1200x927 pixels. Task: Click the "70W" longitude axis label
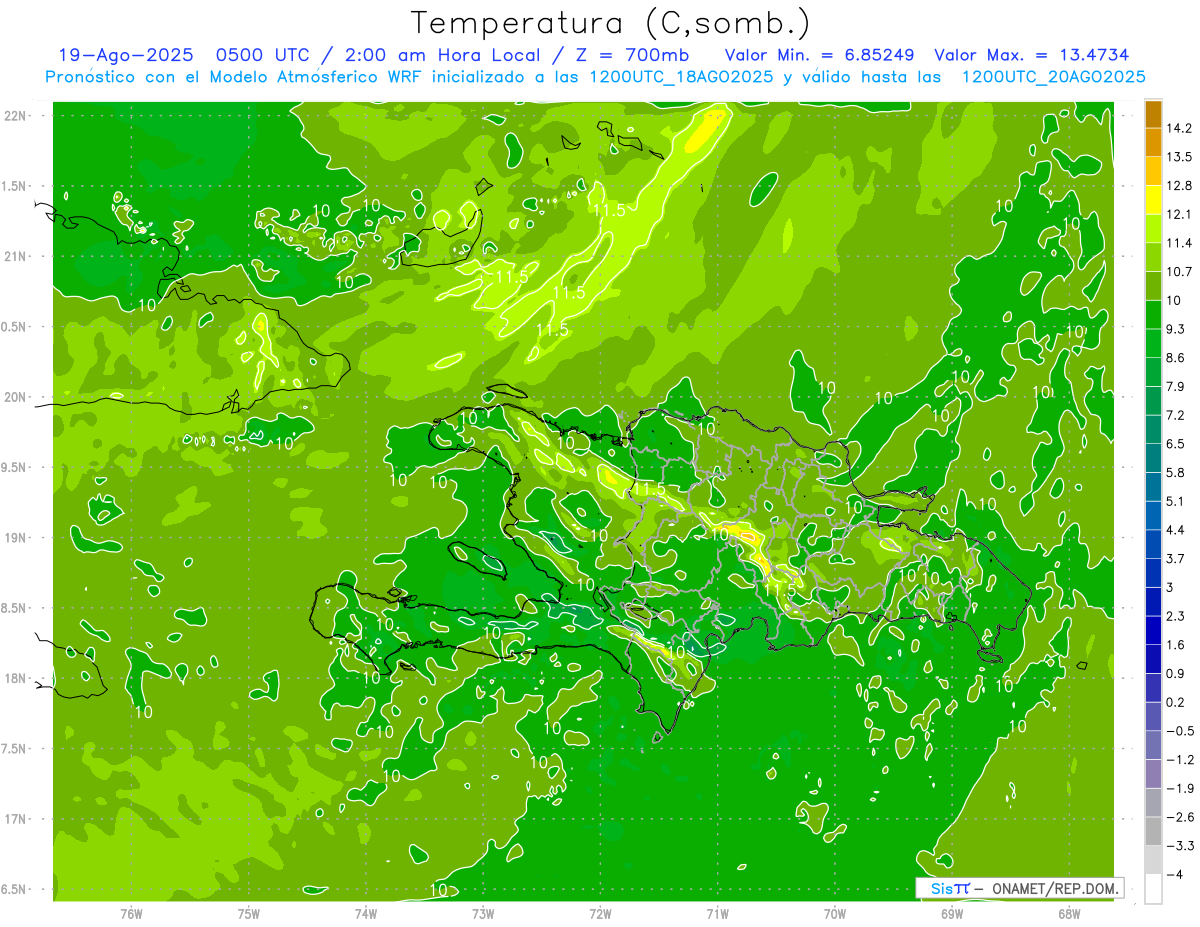click(835, 913)
